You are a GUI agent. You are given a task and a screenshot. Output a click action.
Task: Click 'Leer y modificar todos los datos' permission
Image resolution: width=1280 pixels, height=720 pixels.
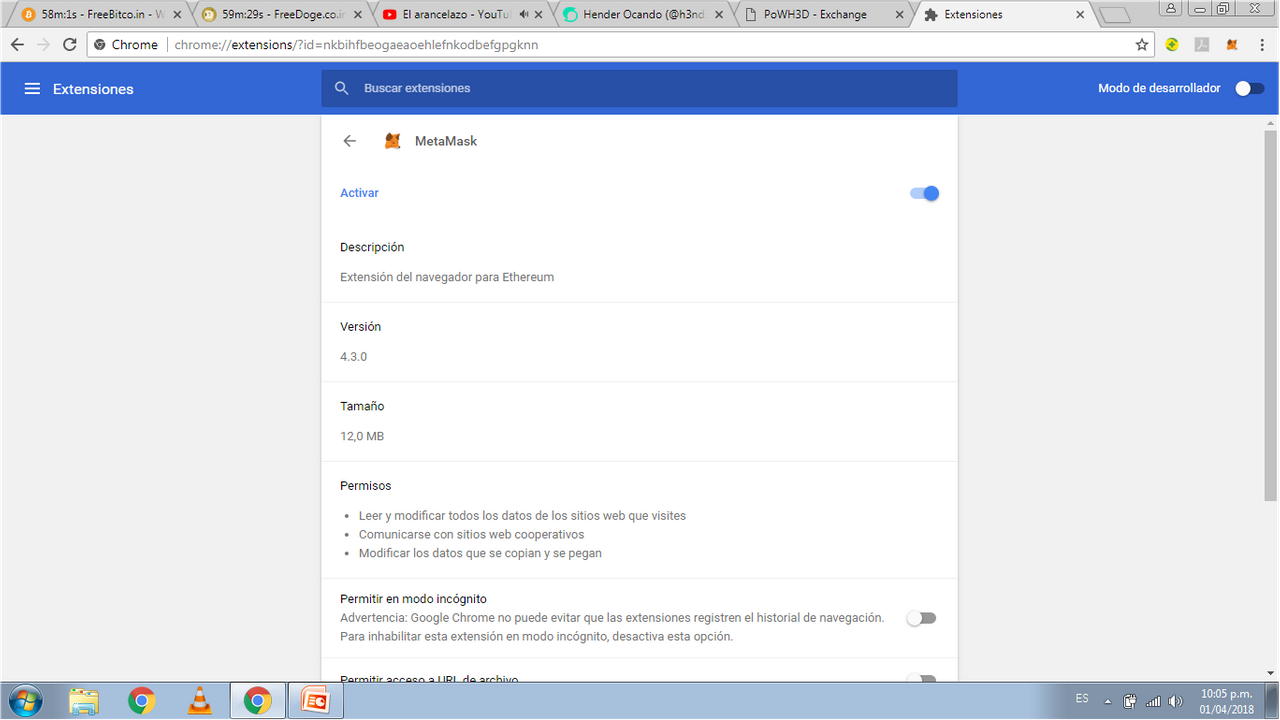[522, 516]
